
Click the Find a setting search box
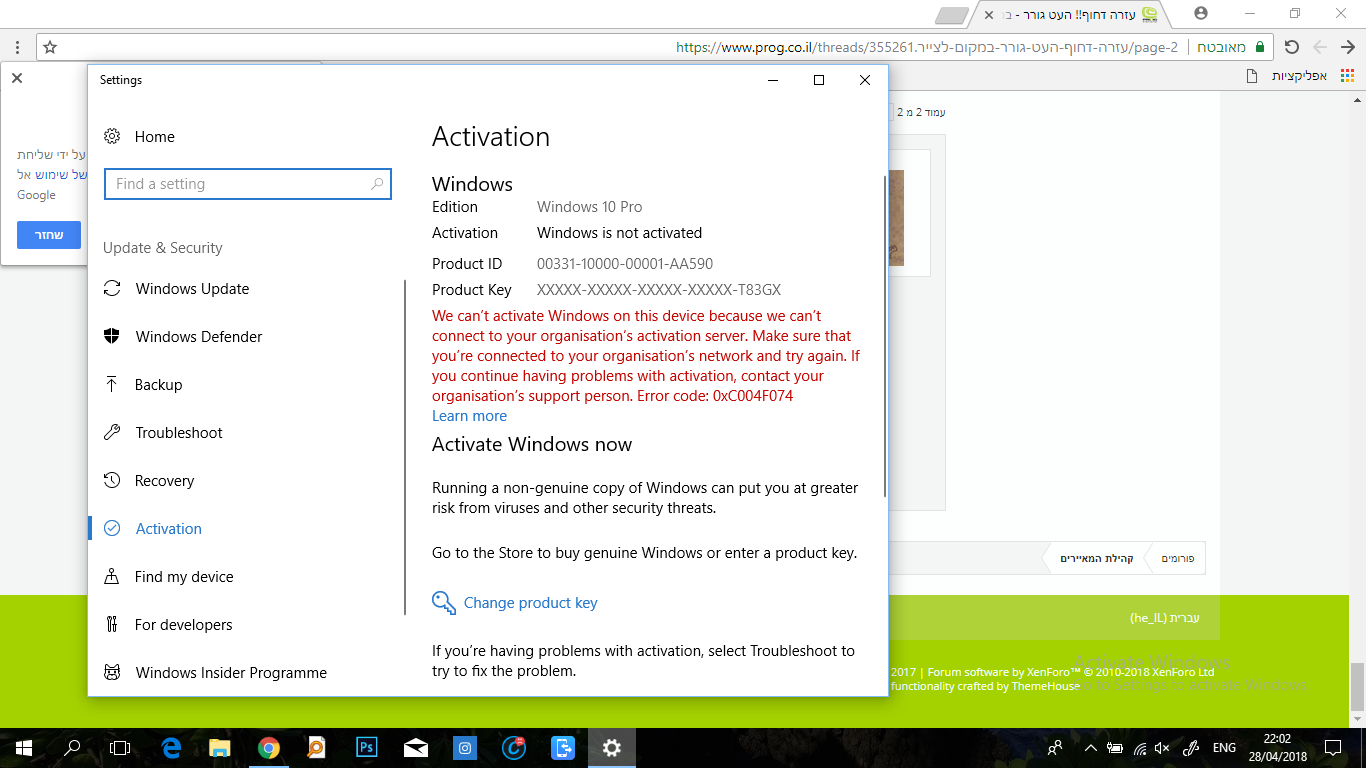248,184
